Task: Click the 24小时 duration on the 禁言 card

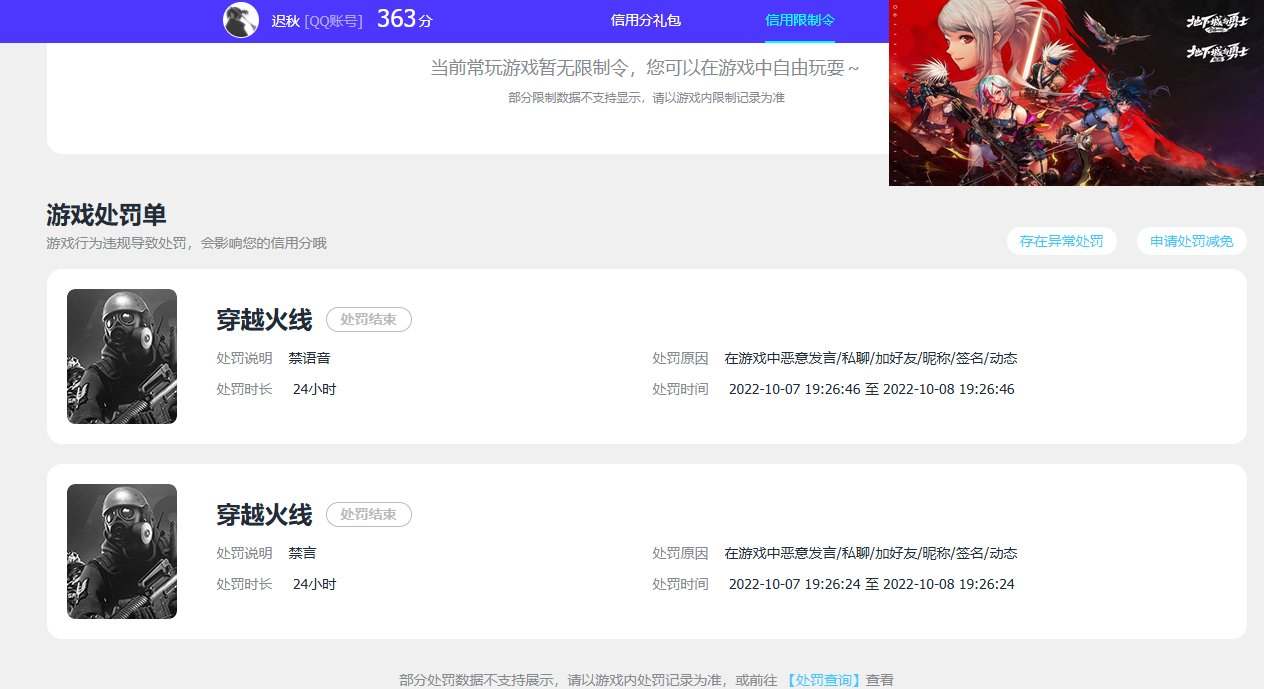Action: [314, 584]
